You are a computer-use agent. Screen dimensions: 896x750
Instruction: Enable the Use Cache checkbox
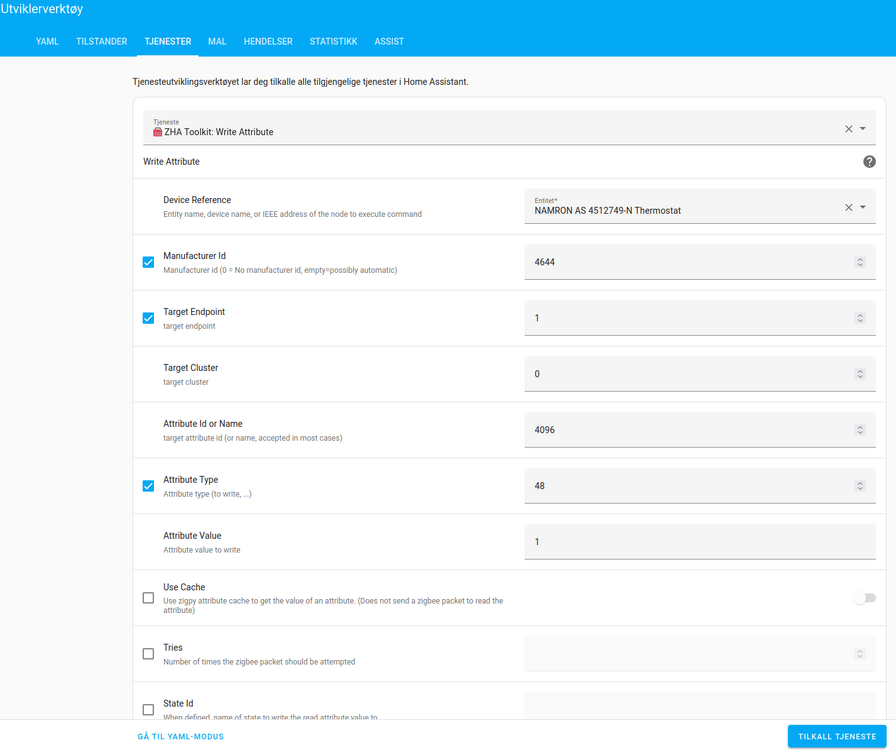(x=148, y=598)
